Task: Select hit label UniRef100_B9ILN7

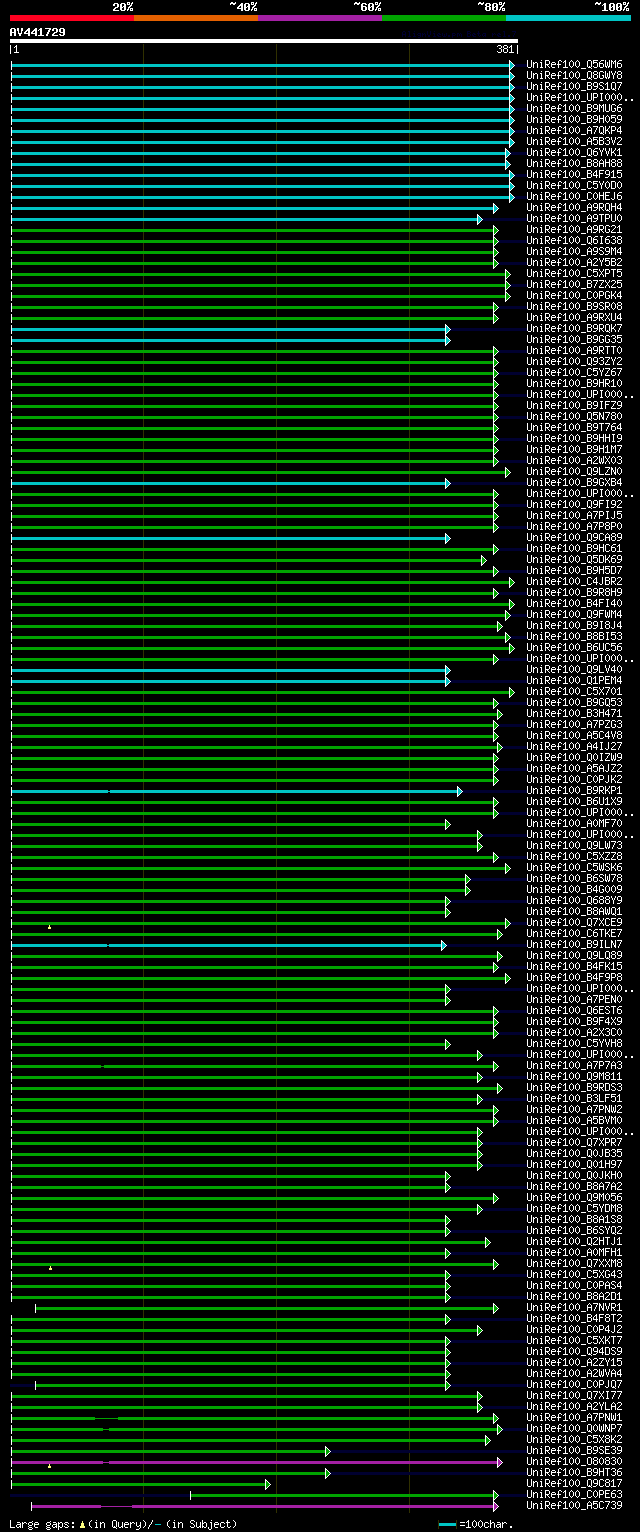Action: click(x=574, y=945)
